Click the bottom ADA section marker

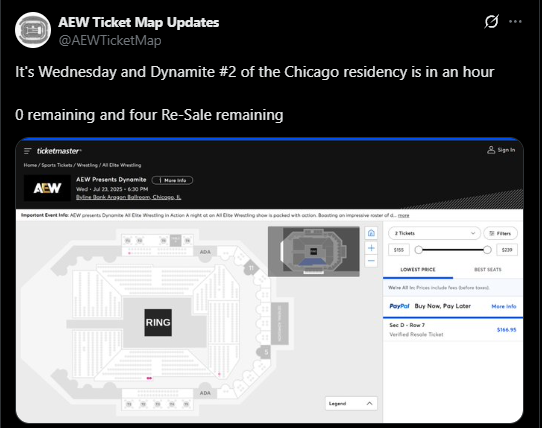(205, 393)
